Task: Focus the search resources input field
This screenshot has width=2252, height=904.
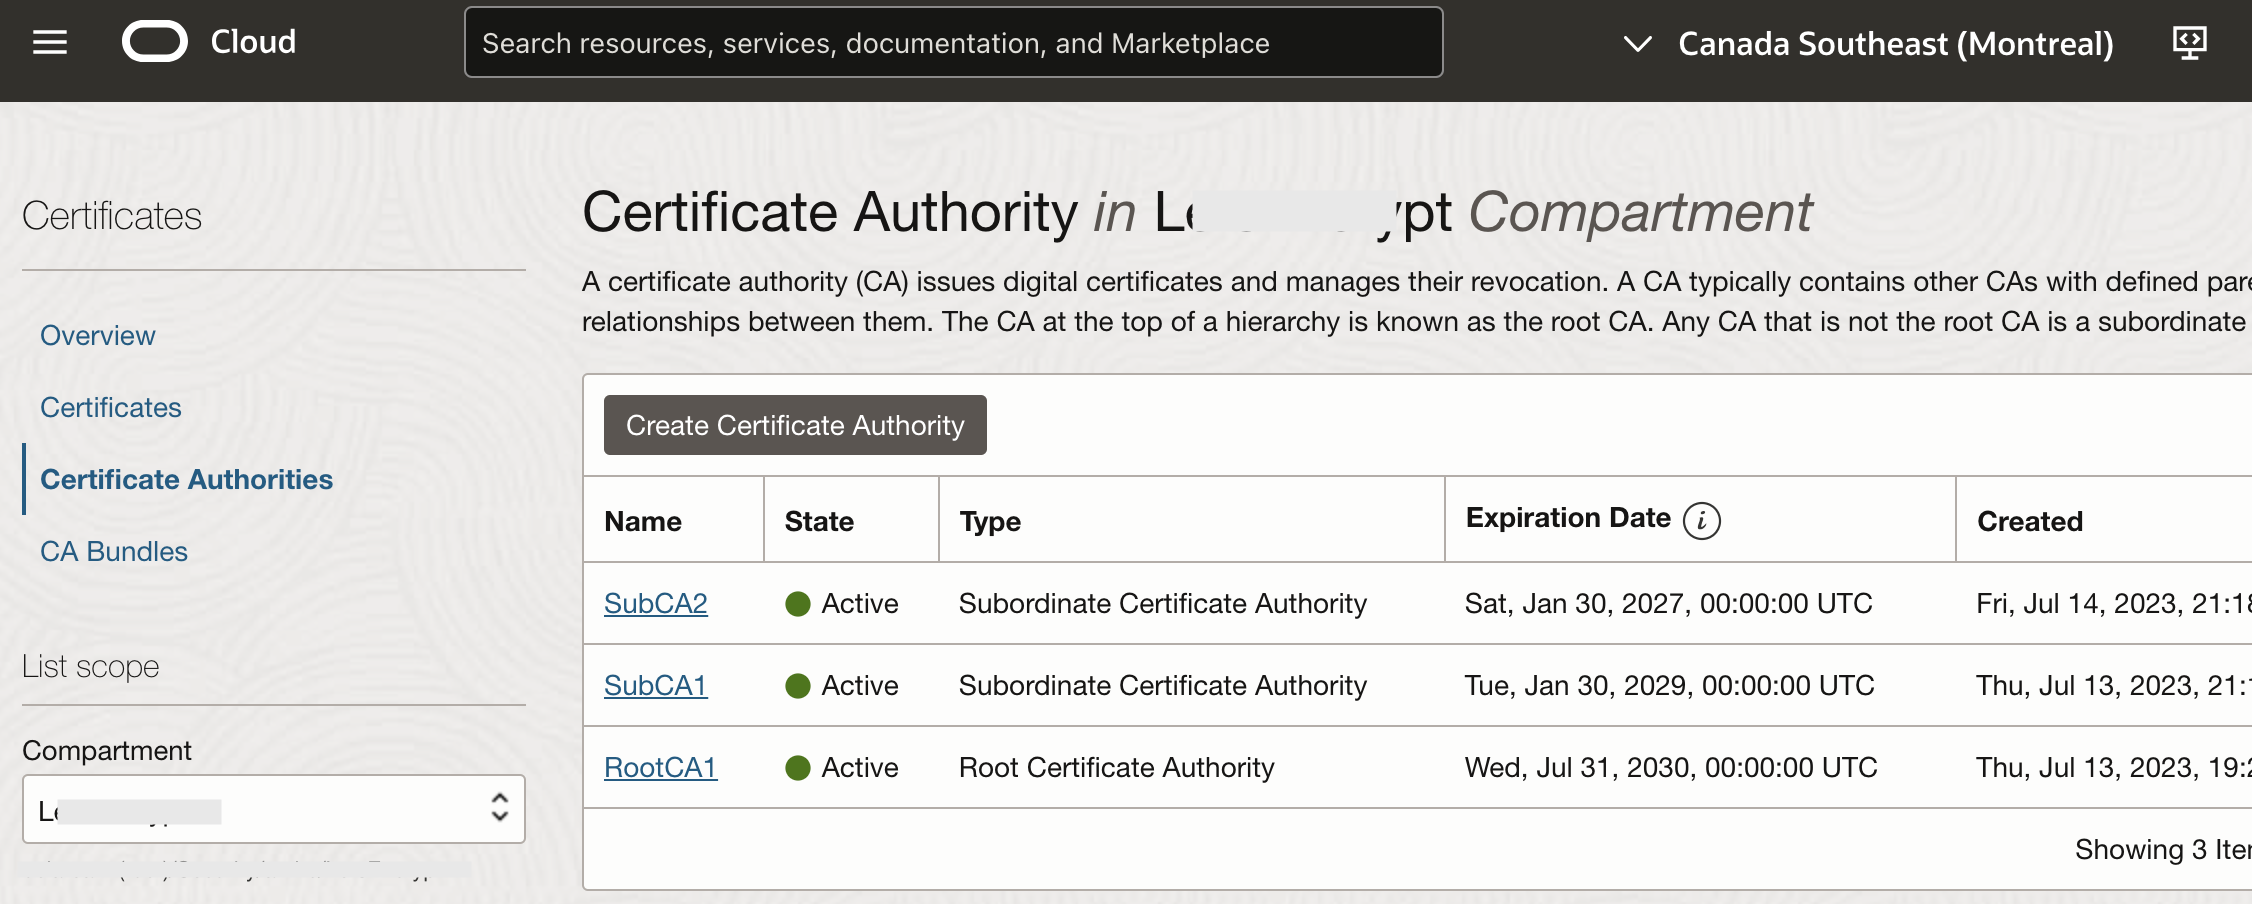Action: [x=953, y=43]
